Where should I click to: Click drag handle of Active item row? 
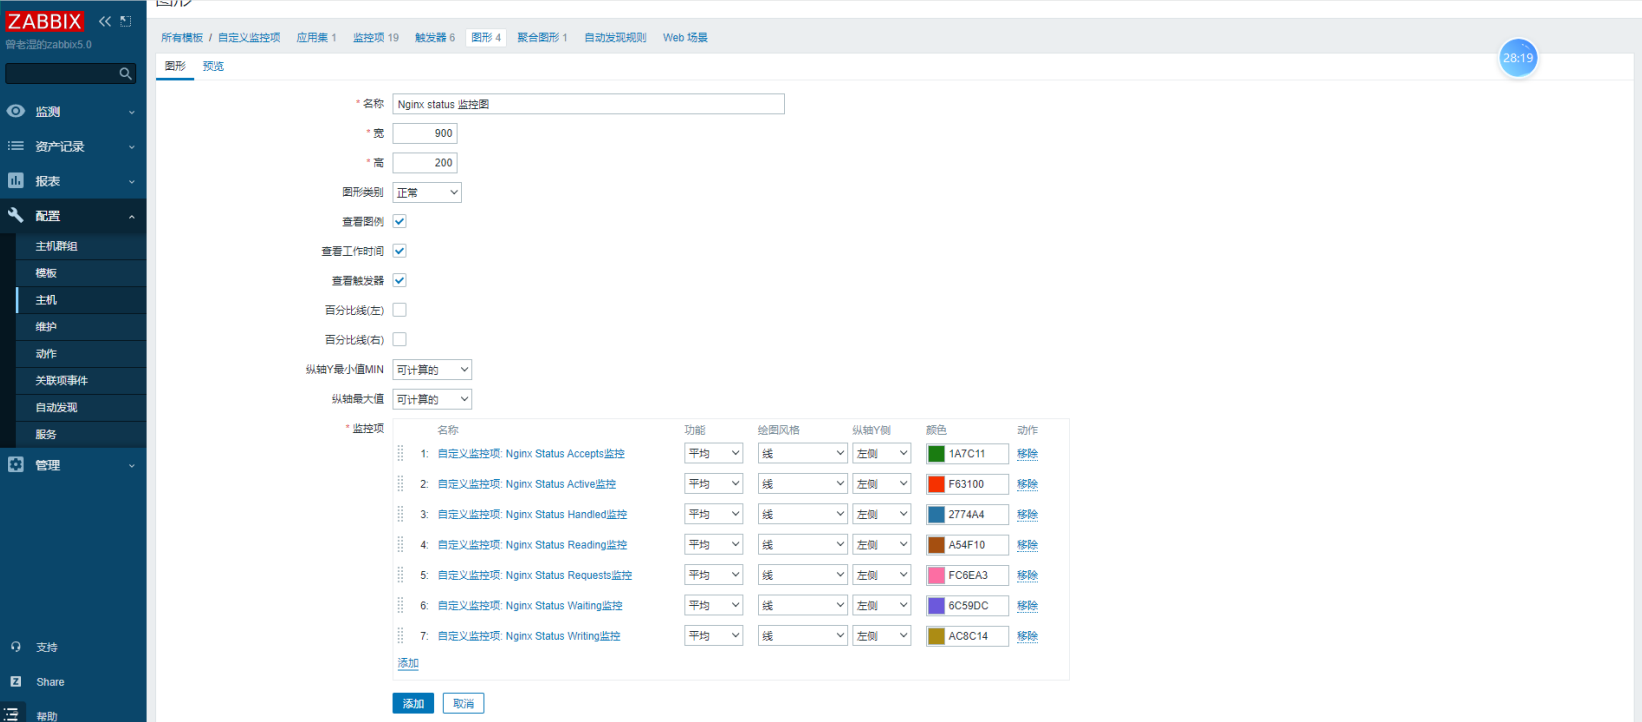coord(401,484)
